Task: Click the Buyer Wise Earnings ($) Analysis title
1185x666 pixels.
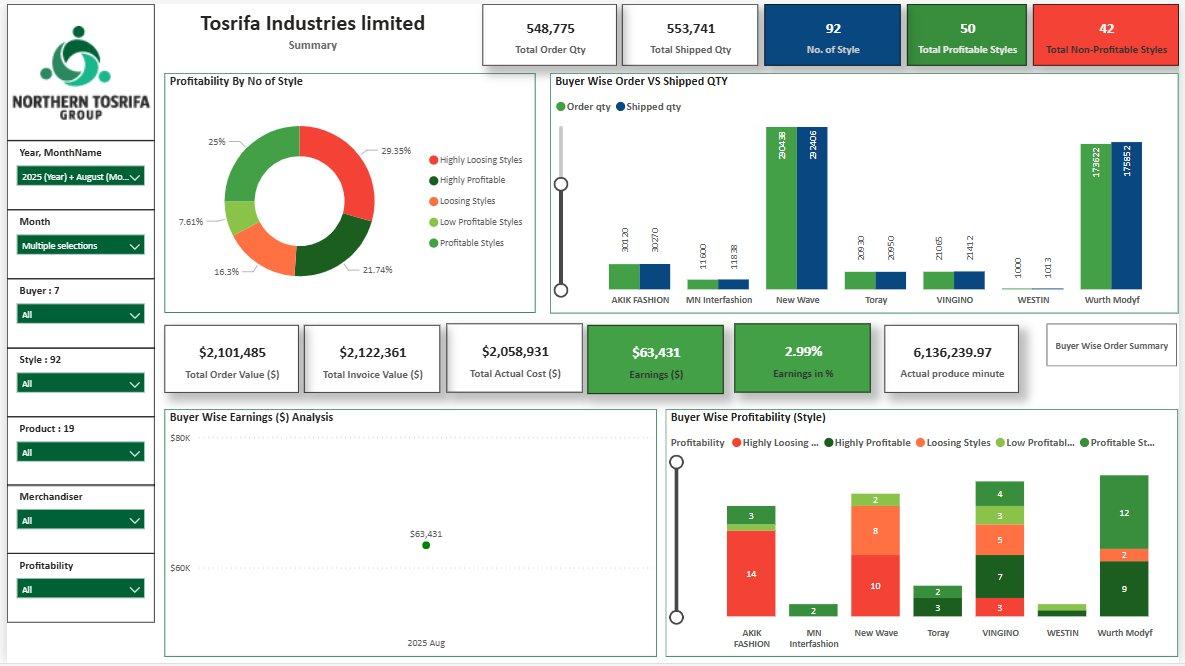Action: pos(251,417)
